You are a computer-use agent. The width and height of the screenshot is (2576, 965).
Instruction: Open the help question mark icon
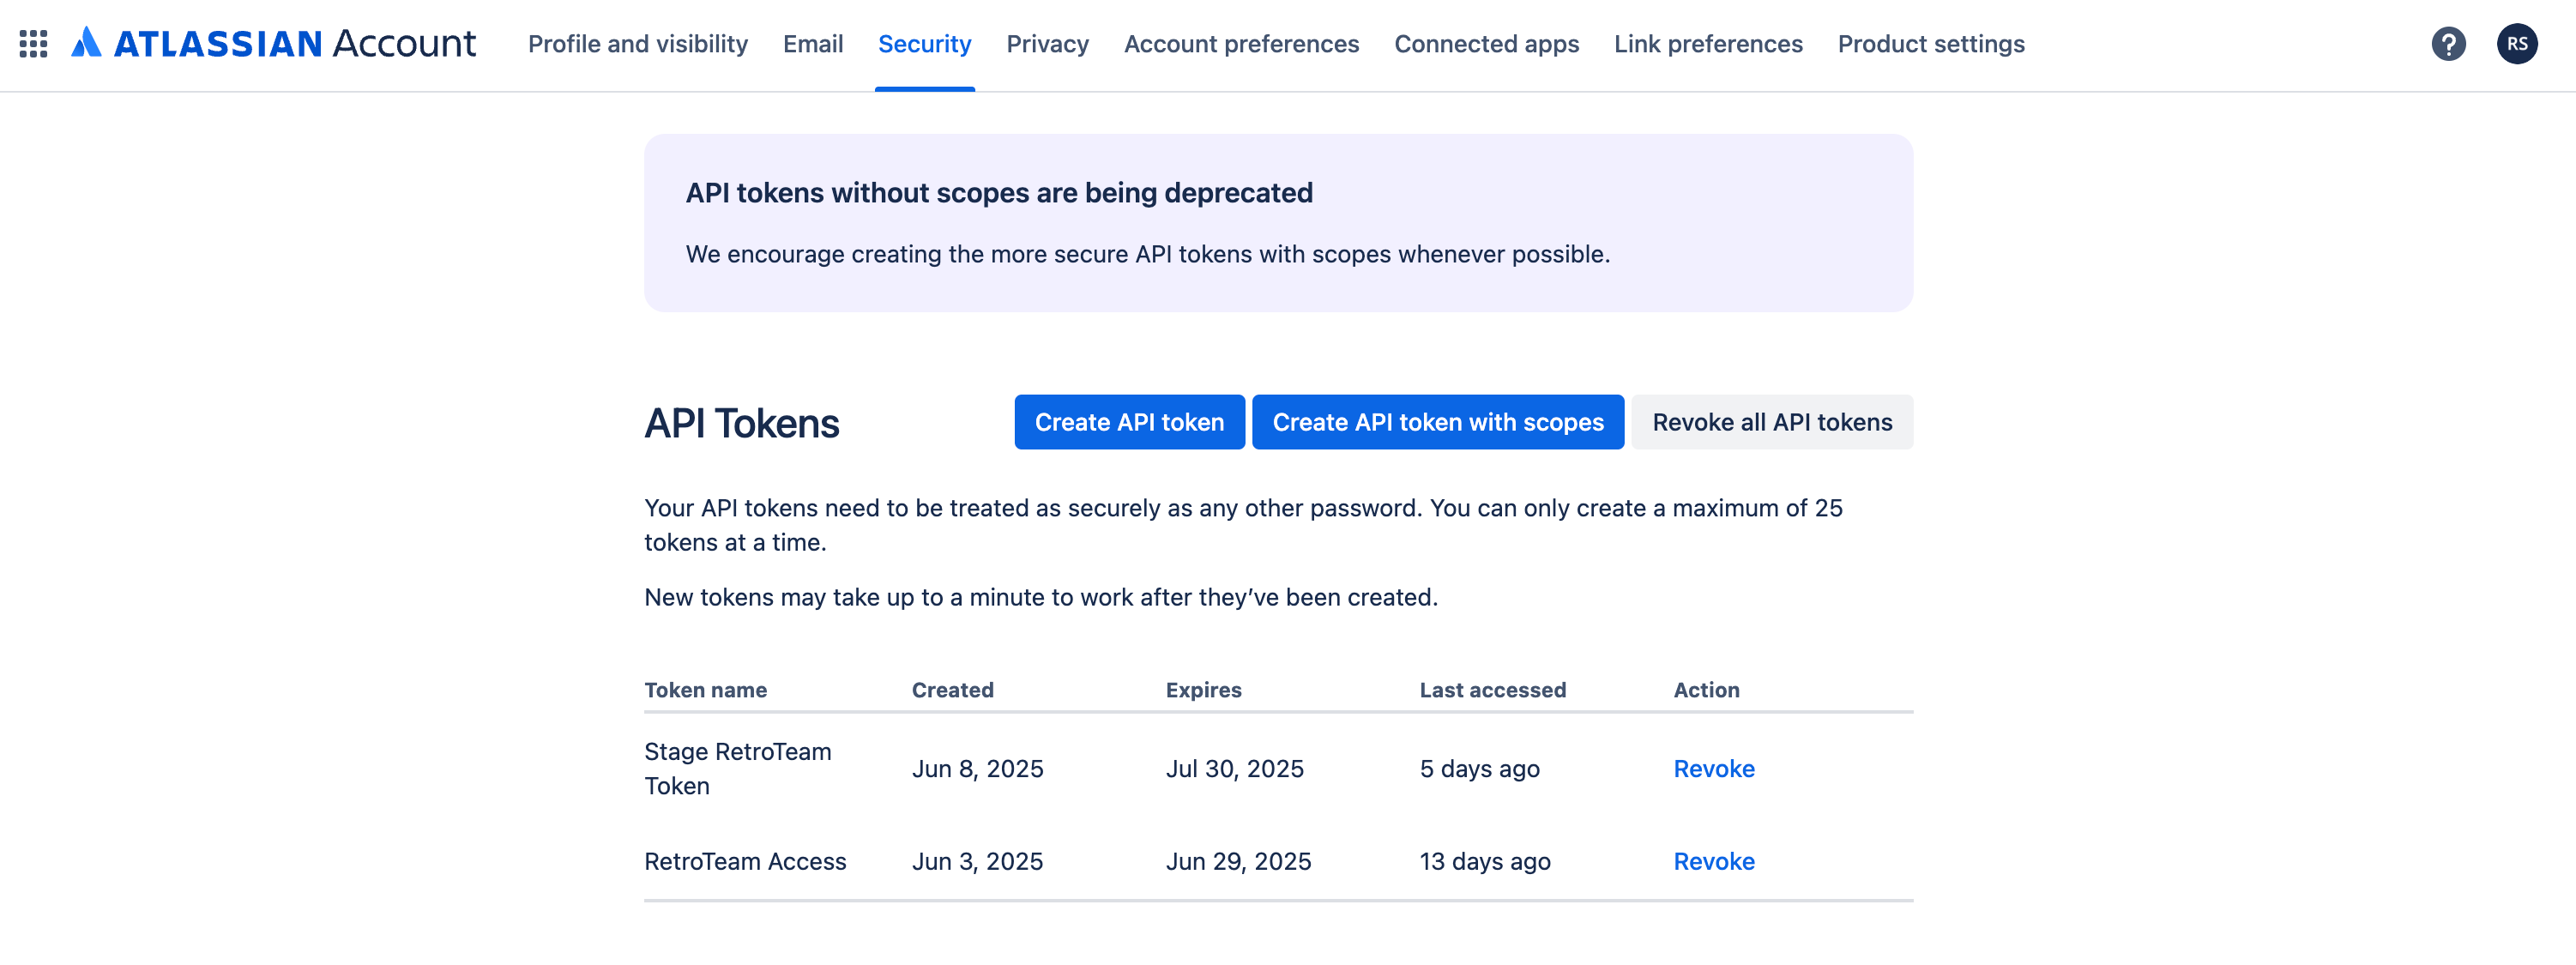pos(2448,44)
